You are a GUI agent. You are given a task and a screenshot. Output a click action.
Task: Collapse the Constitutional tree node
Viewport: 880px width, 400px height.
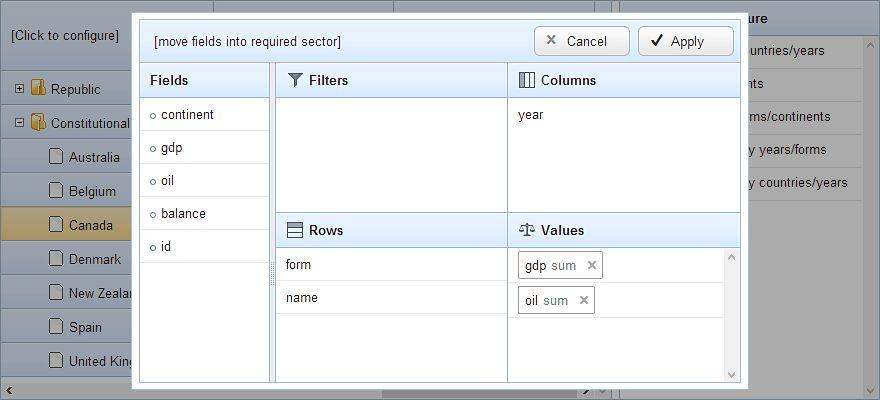pyautogui.click(x=19, y=123)
